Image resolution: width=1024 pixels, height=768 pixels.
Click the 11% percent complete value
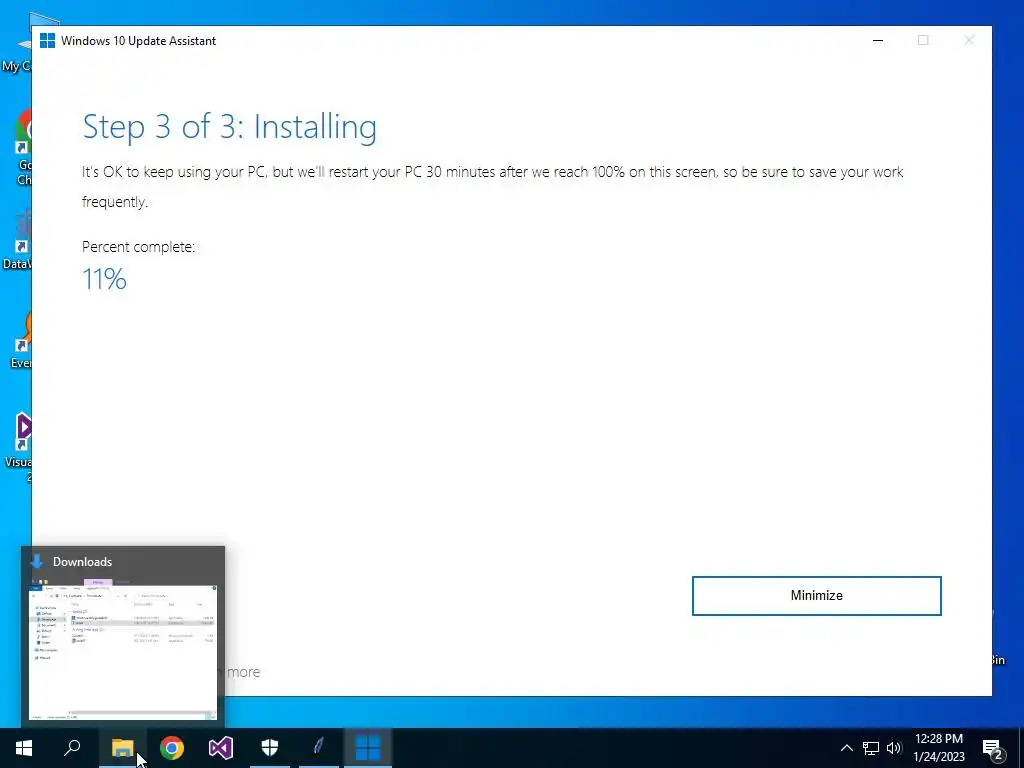[x=104, y=280]
